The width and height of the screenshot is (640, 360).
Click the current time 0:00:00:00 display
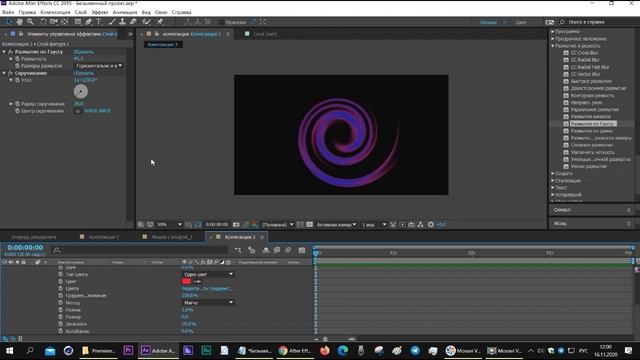click(x=25, y=247)
